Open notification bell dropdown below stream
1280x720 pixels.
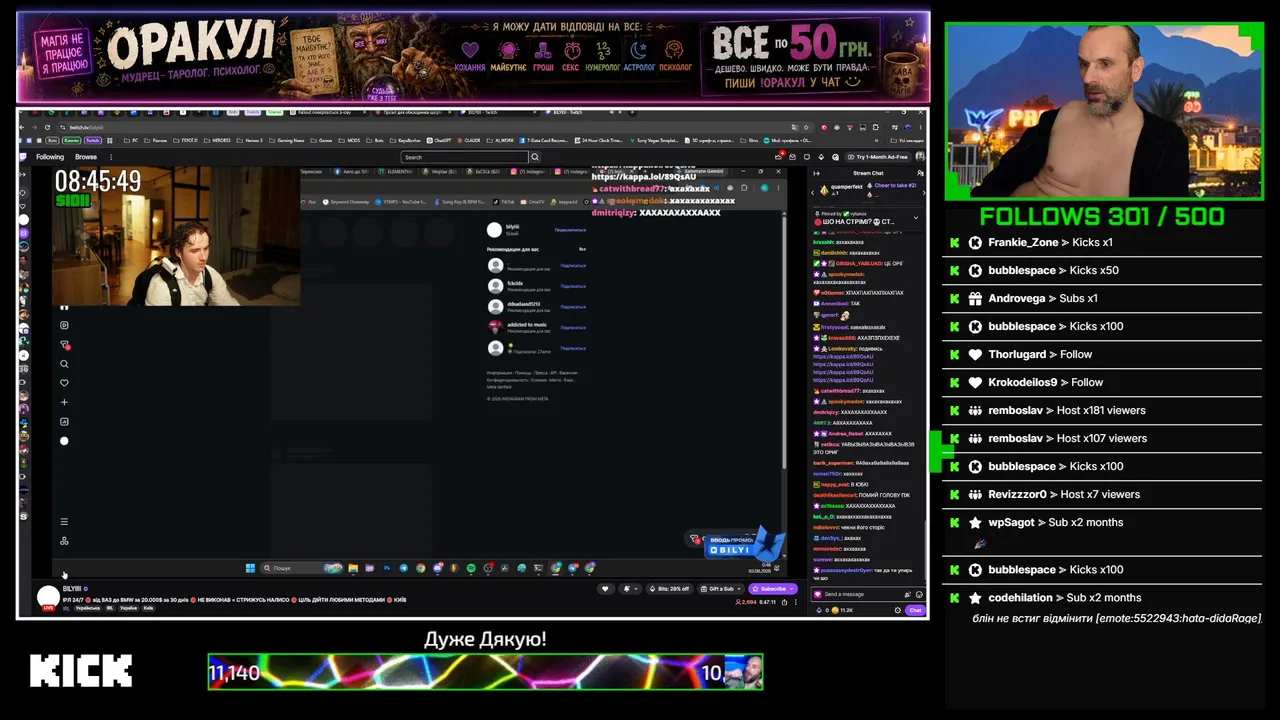coord(630,589)
